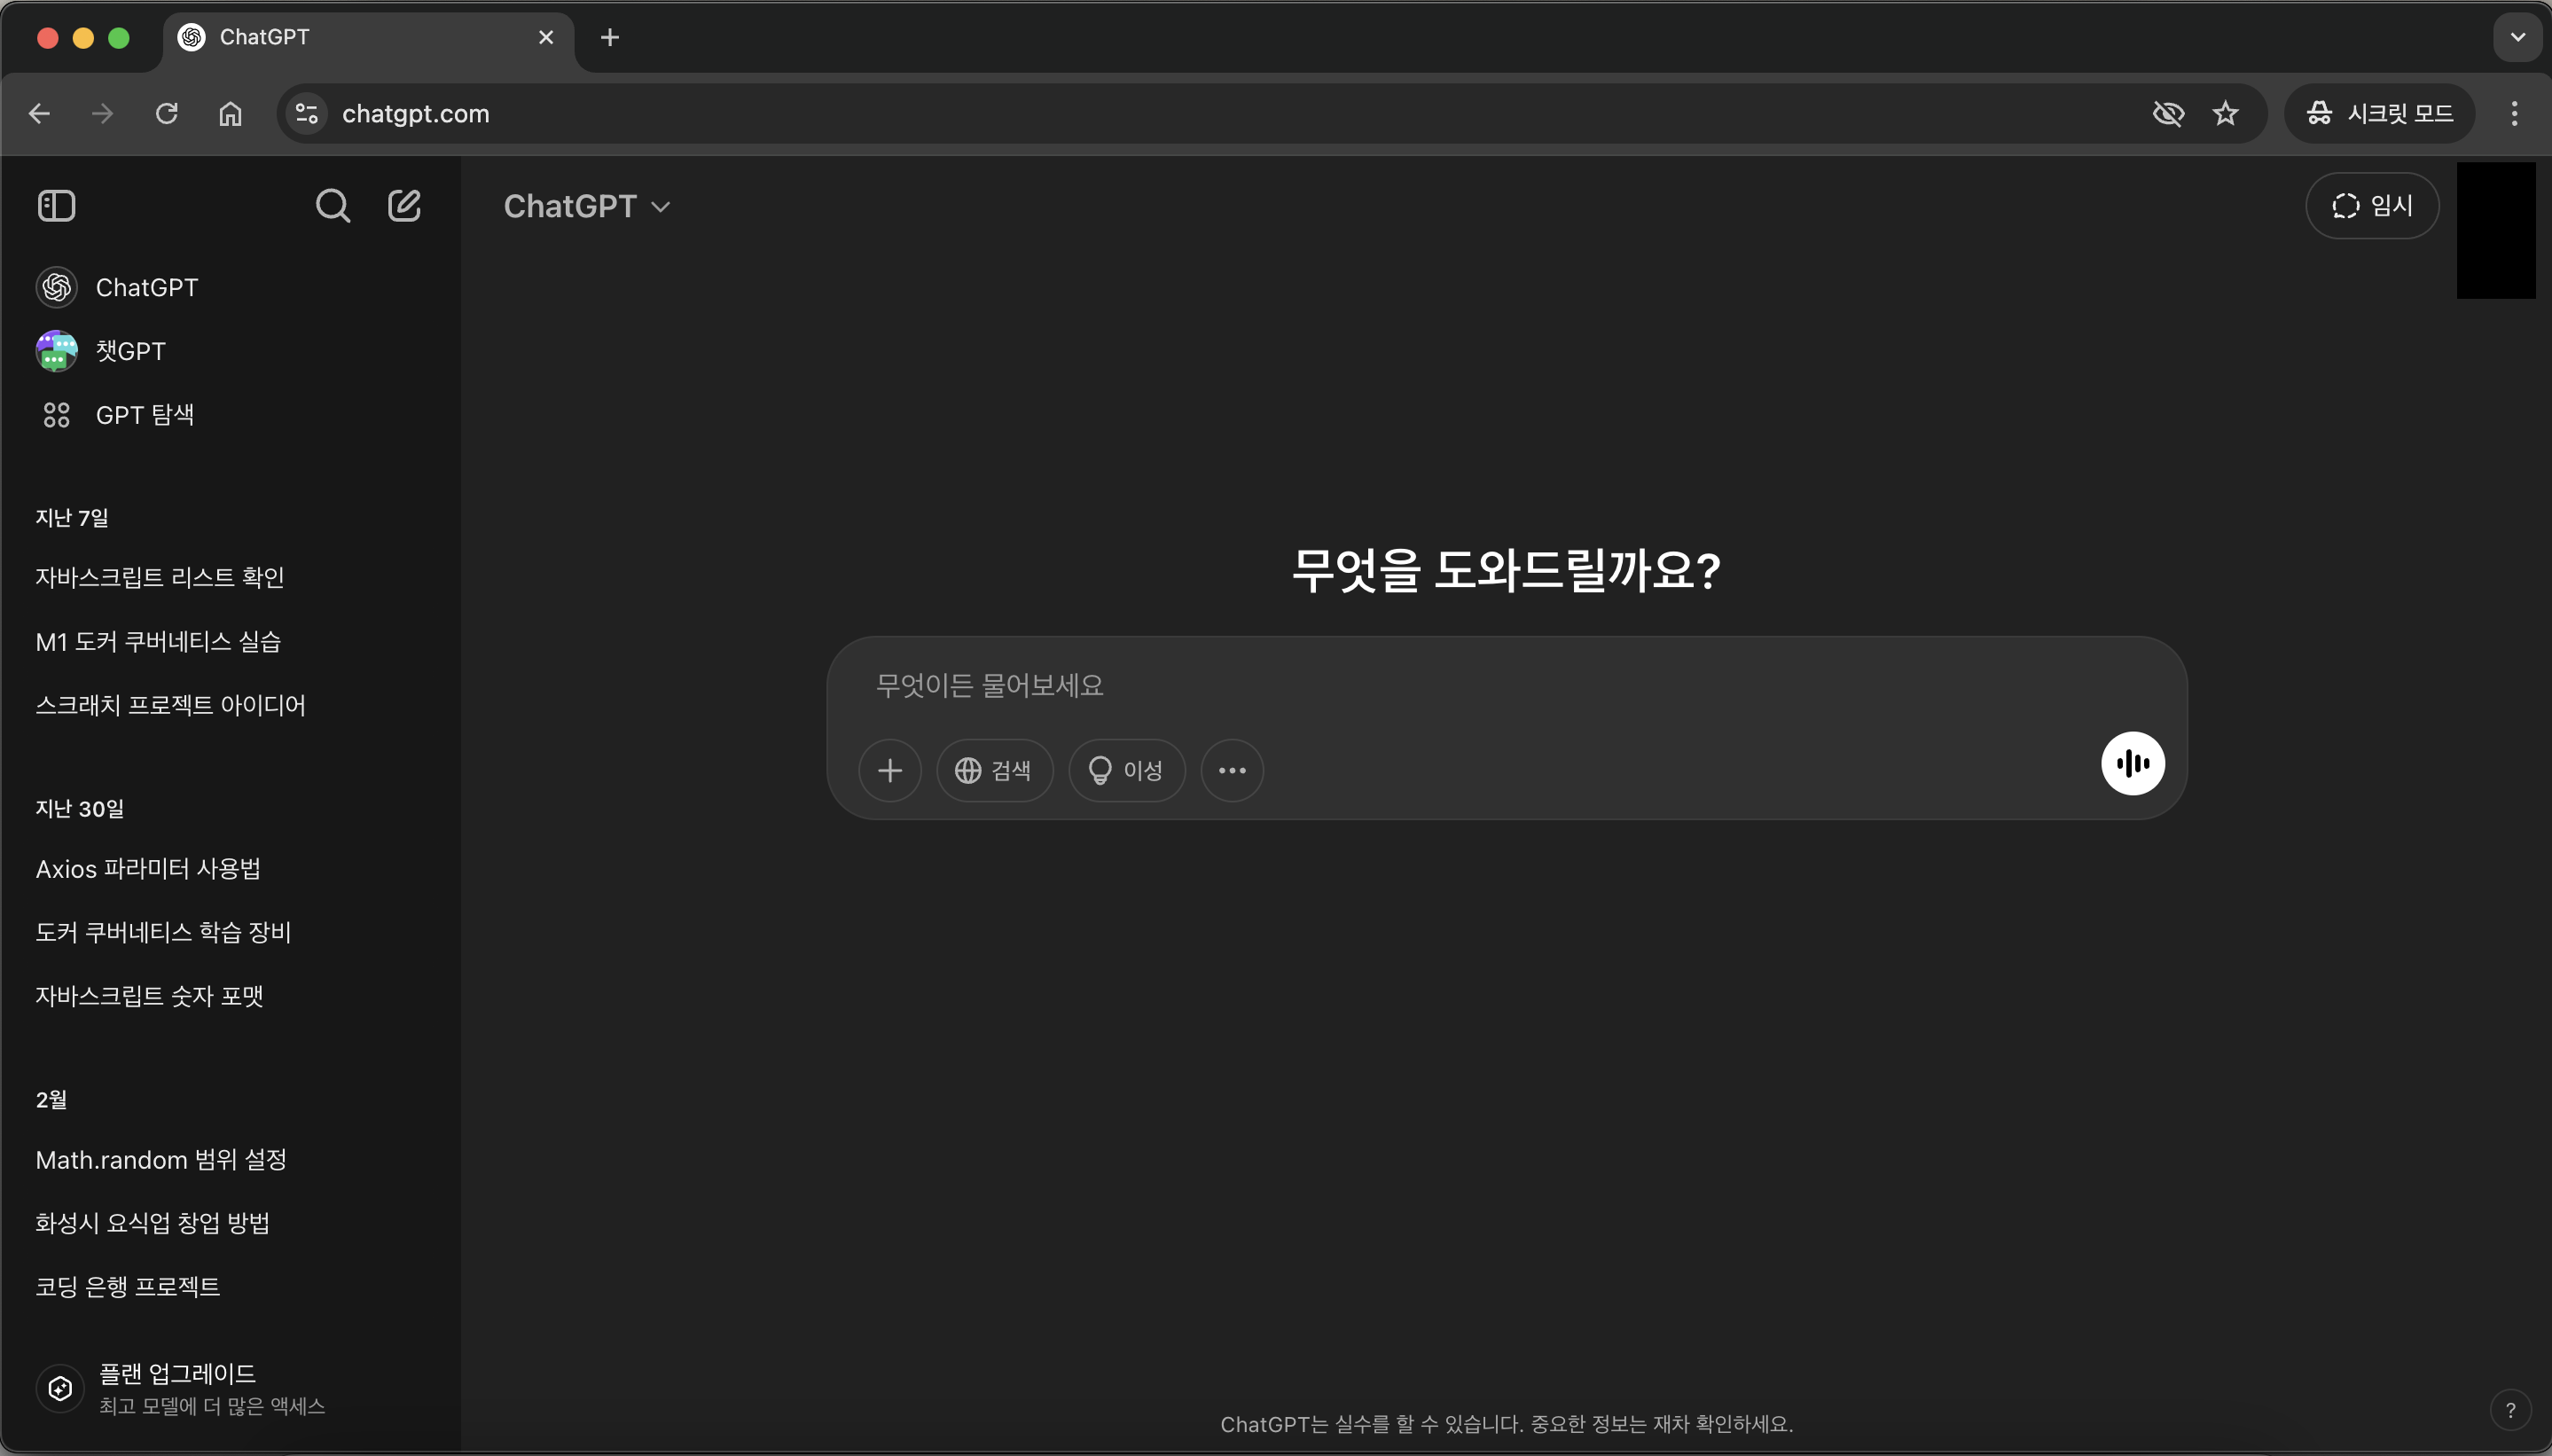Viewport: 2552px width, 1456px height.
Task: Toggle the 검색 web search option
Action: pyautogui.click(x=994, y=771)
